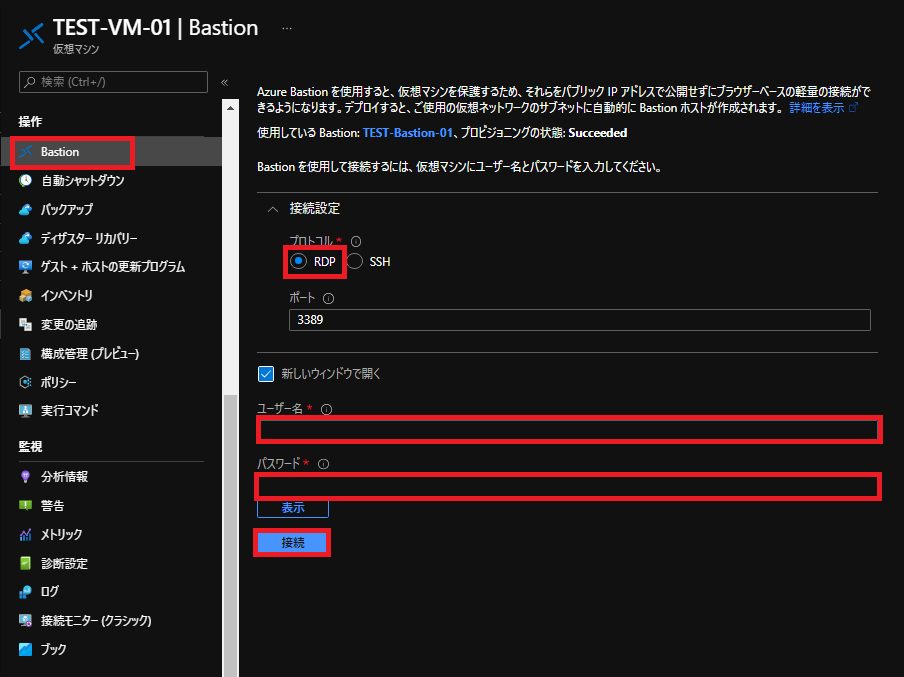The image size is (904, 677).
Task: Click the インベントリ box icon
Action: [25, 295]
